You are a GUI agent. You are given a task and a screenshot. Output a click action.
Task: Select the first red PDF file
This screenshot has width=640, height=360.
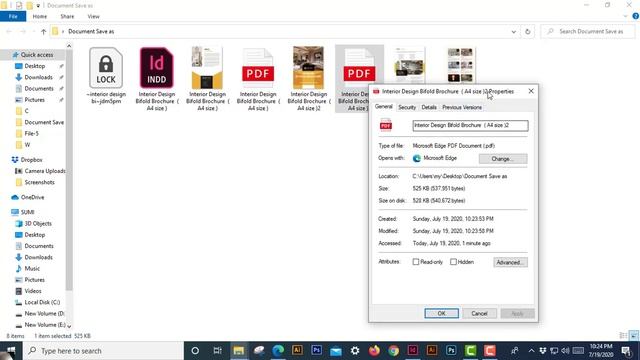coord(258,68)
